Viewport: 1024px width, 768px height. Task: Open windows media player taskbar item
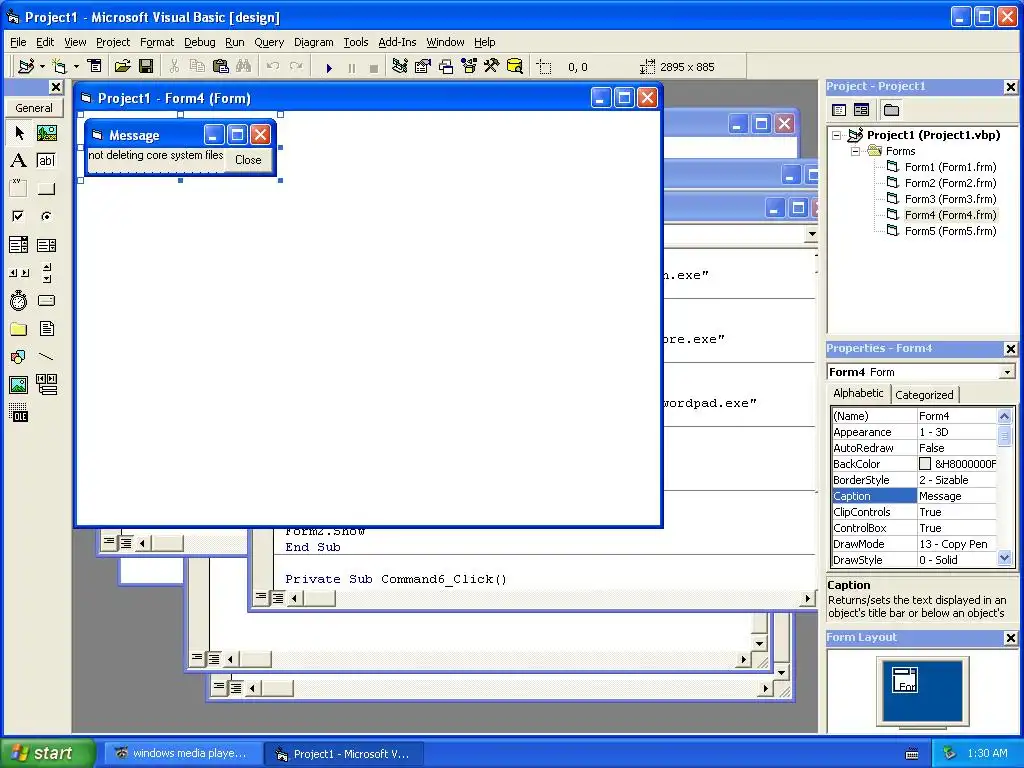pos(183,754)
